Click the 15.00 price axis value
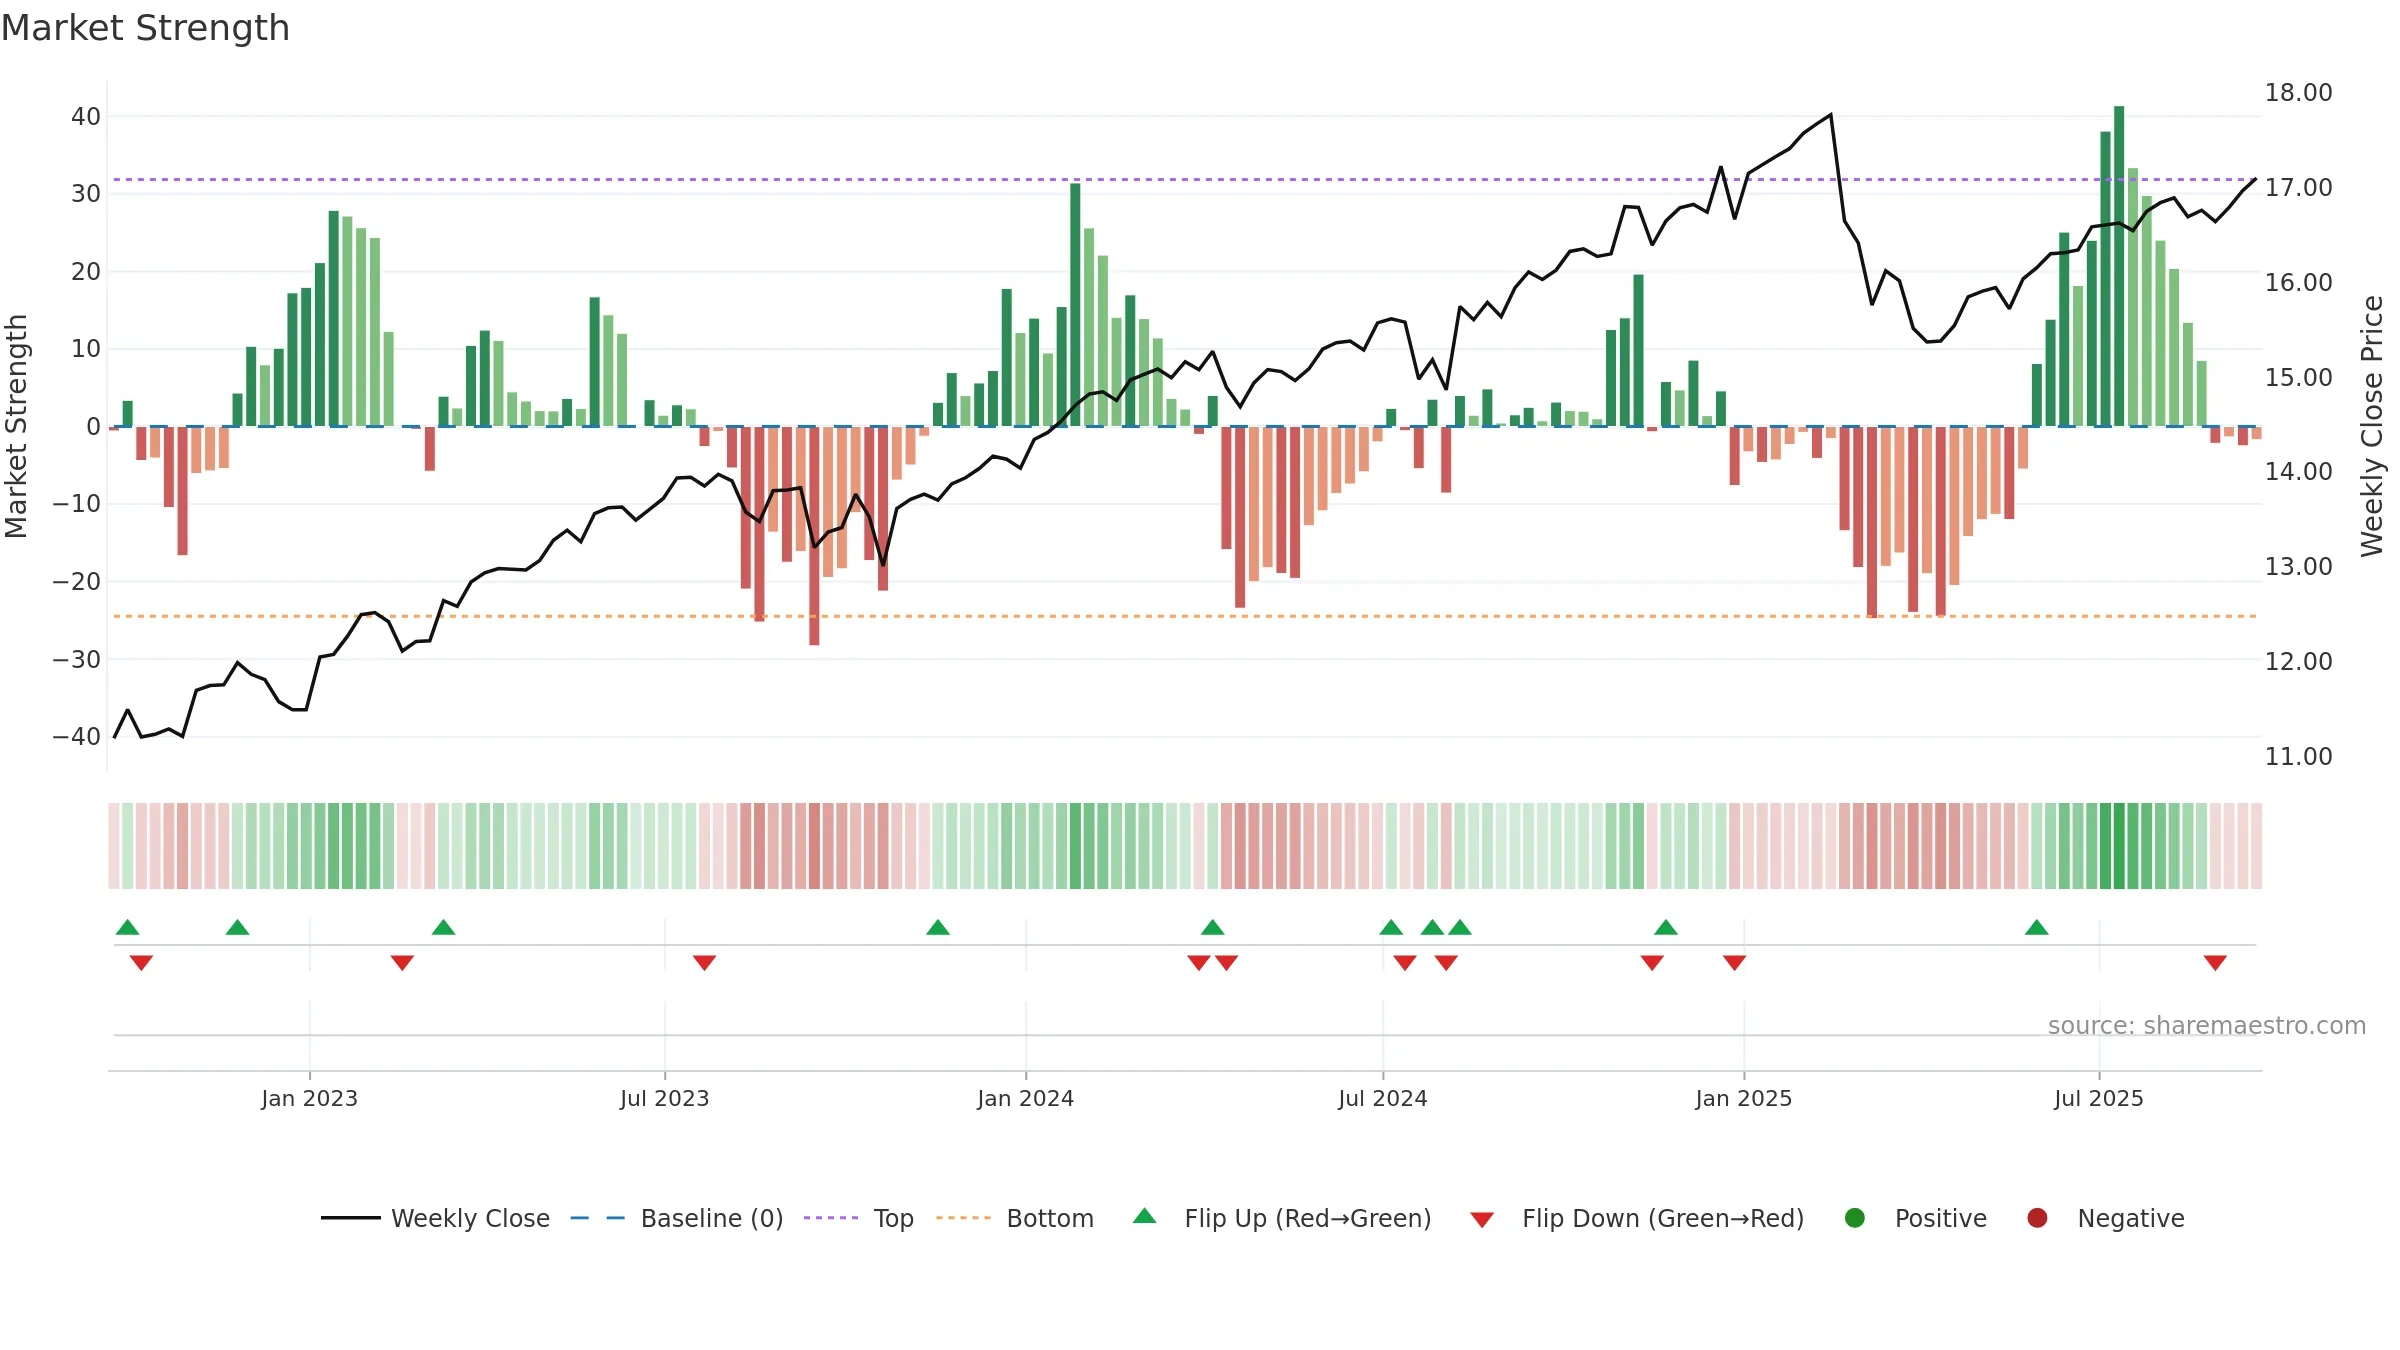This screenshot has height=1350, width=2400. click(2298, 377)
